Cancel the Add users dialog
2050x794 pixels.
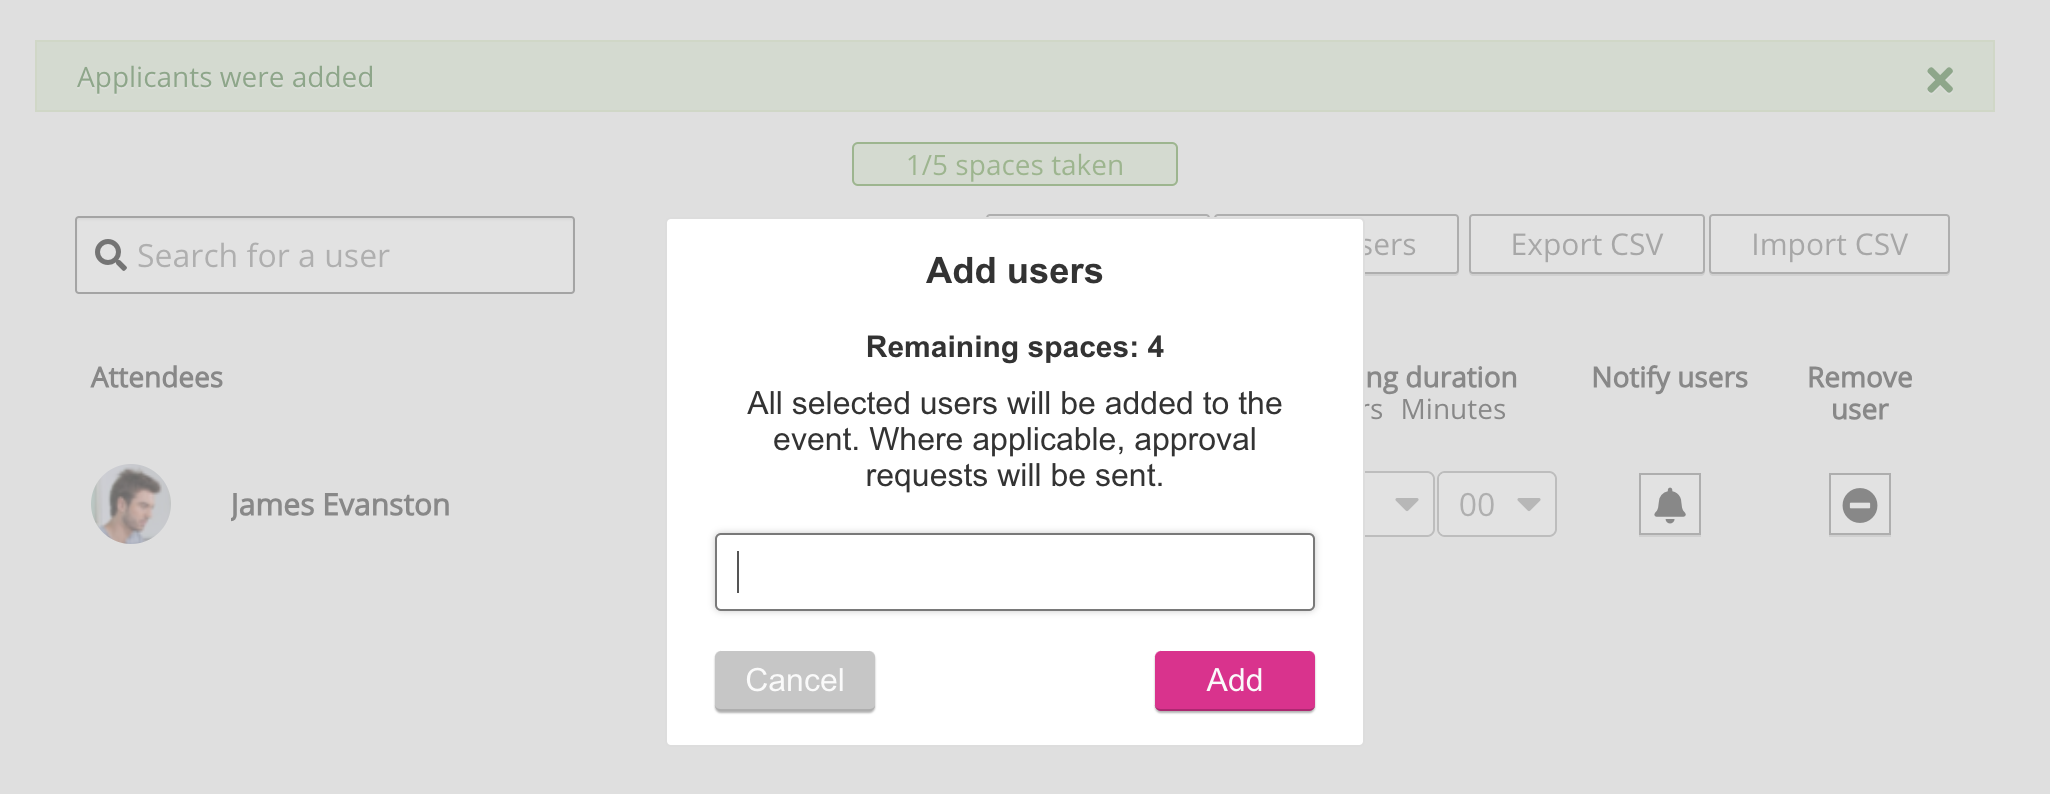tap(794, 680)
